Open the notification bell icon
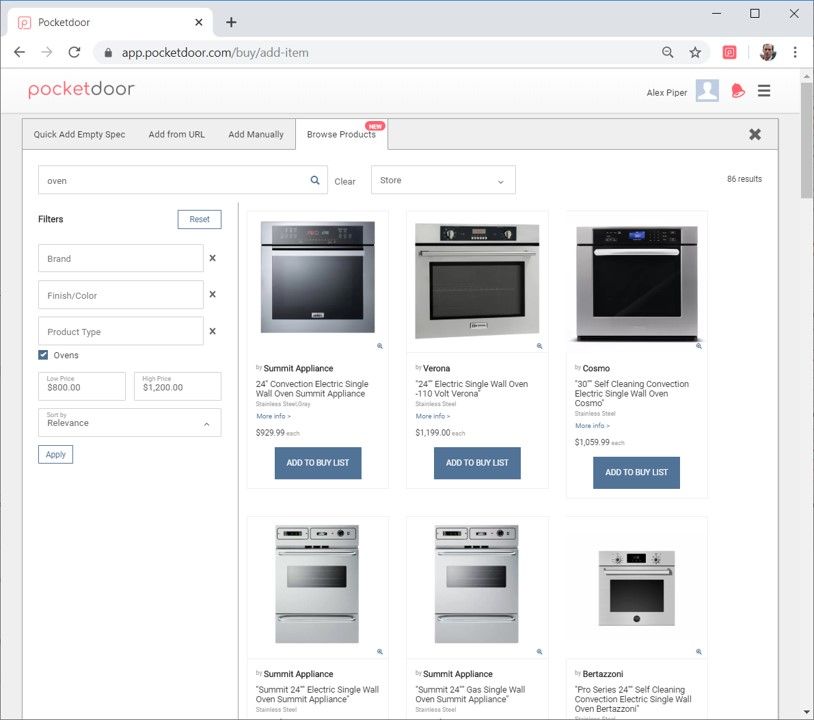The image size is (814, 720). (x=738, y=91)
